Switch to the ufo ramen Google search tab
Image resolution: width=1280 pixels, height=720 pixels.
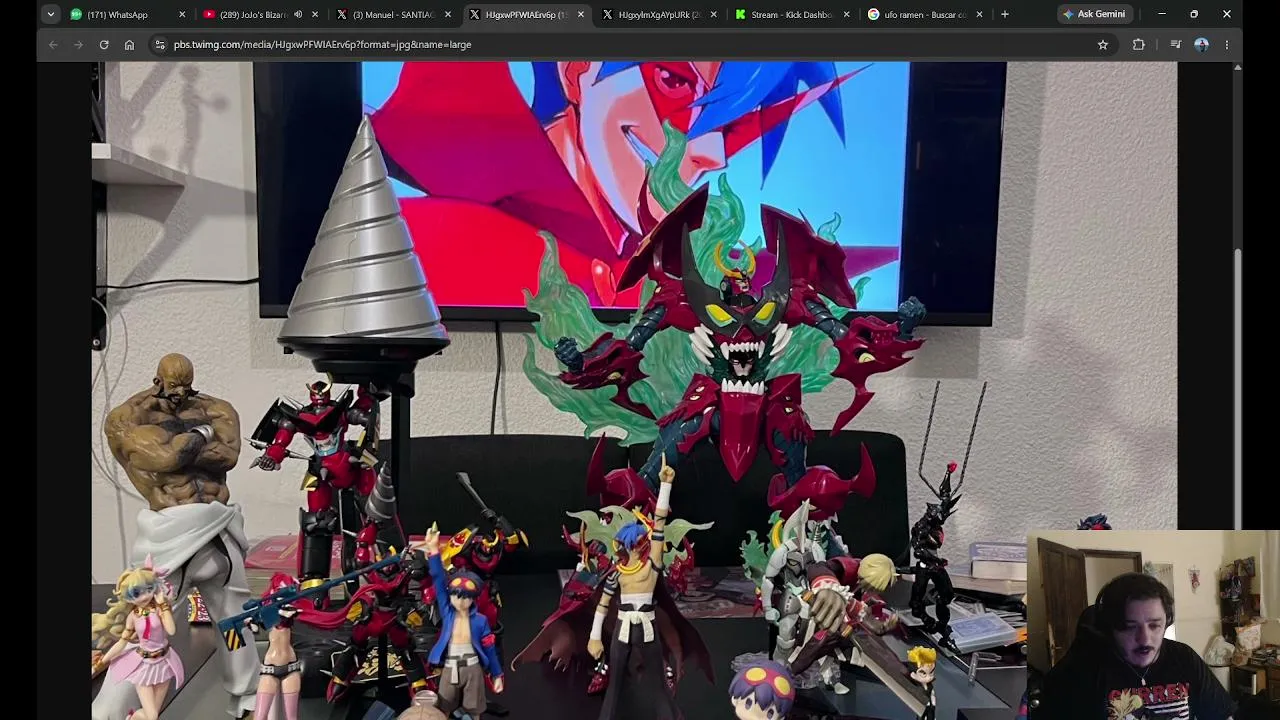[x=925, y=14]
